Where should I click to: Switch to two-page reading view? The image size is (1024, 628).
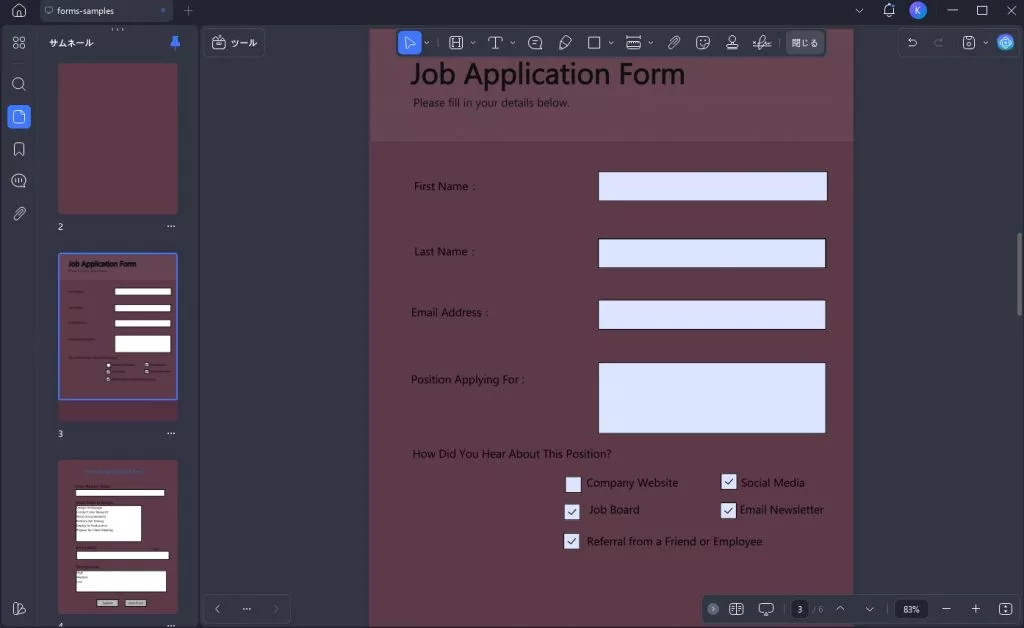click(x=736, y=609)
